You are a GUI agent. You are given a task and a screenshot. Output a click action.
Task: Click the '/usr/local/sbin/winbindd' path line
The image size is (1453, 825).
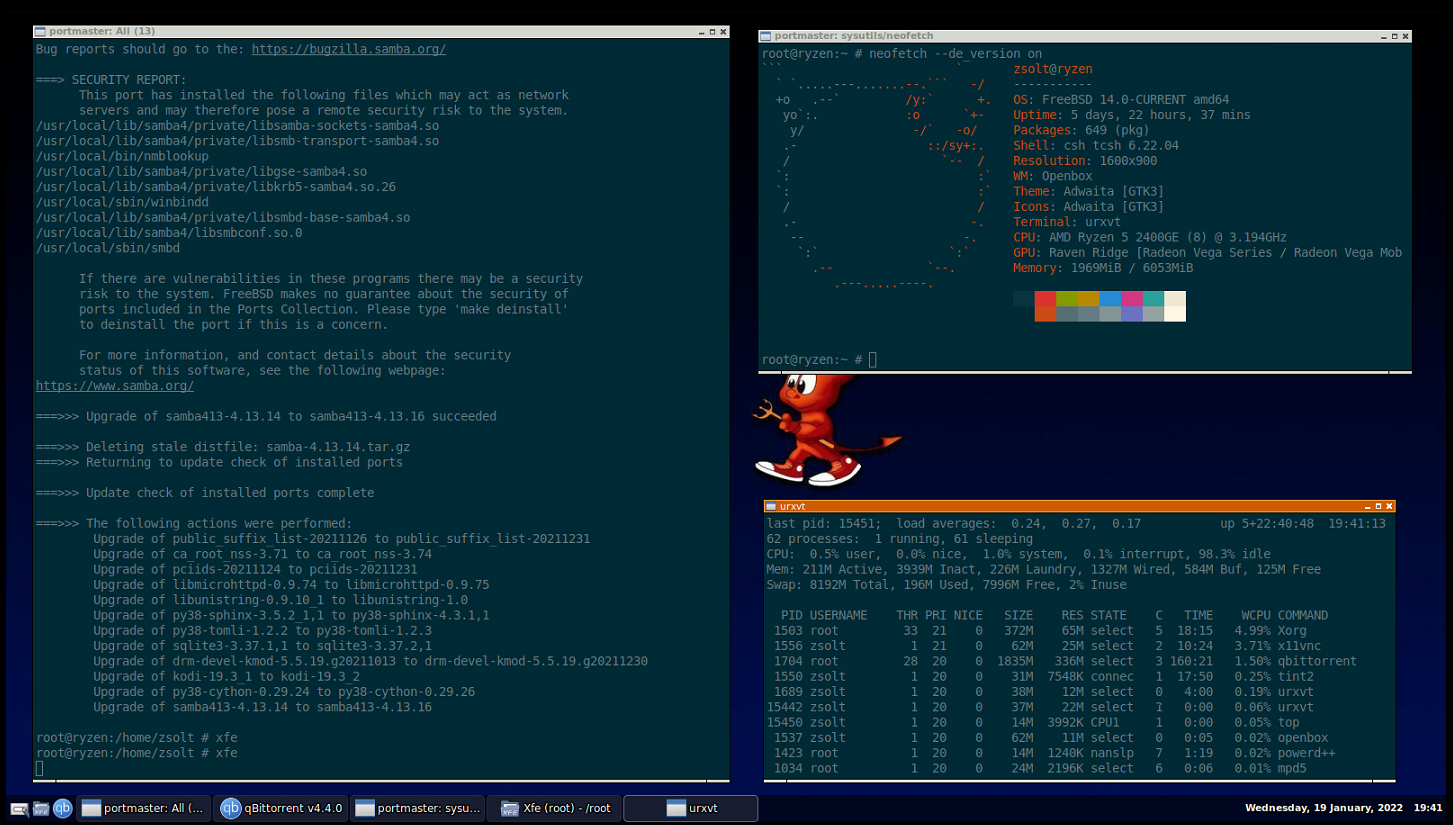122,202
